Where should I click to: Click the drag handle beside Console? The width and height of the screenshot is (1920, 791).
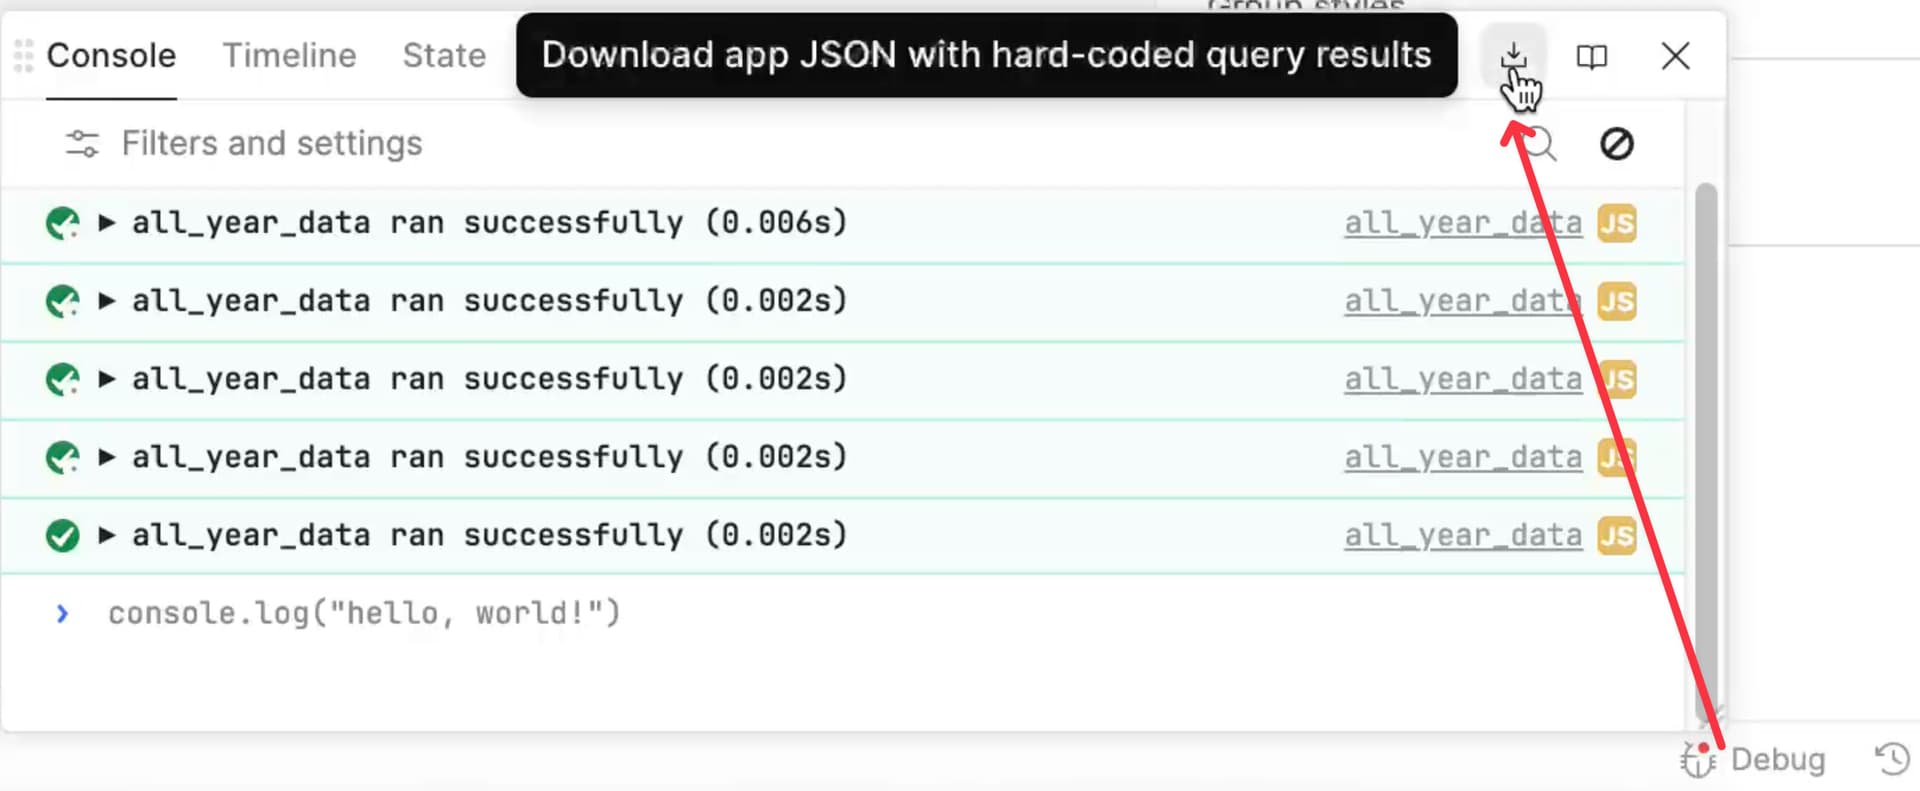23,56
